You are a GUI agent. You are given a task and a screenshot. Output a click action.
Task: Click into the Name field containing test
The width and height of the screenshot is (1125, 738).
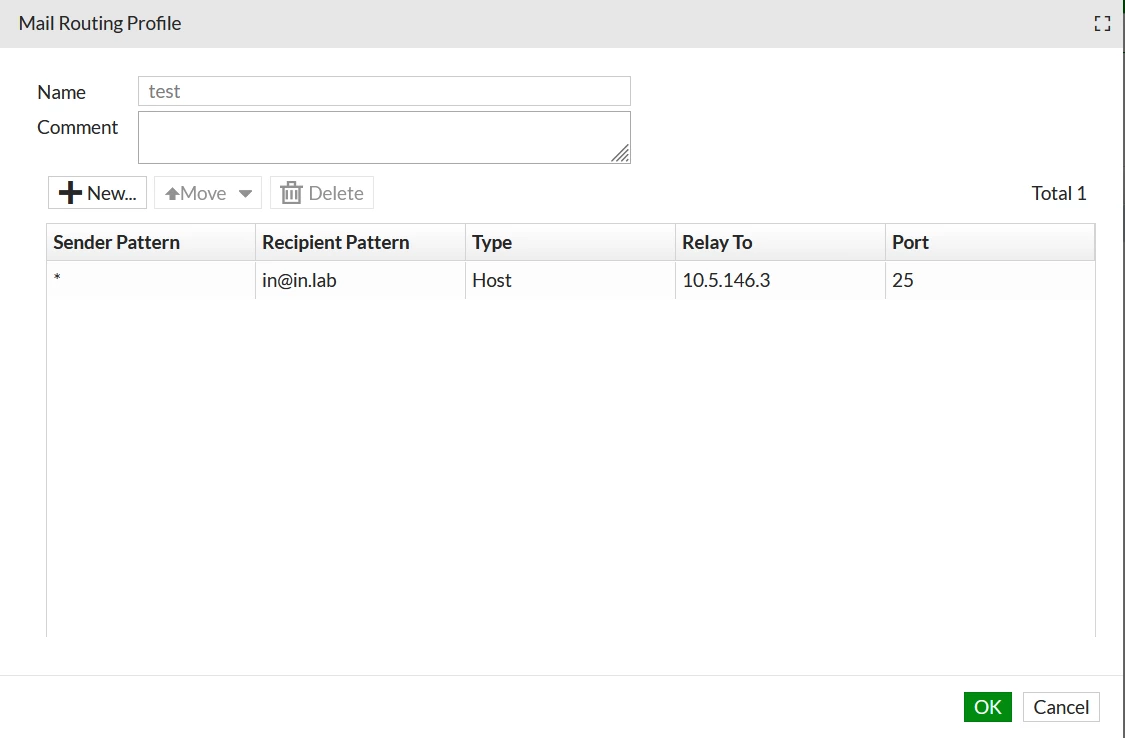click(x=384, y=91)
